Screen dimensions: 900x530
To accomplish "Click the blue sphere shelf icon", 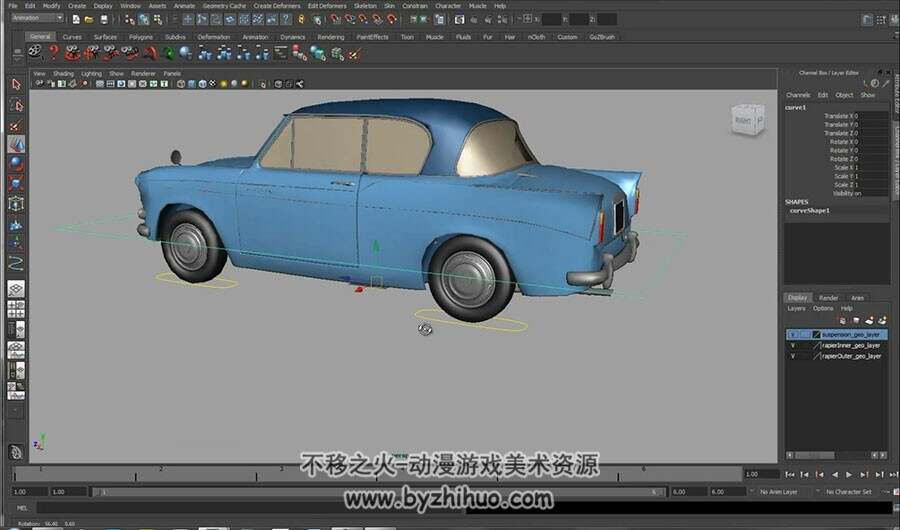I will (185, 53).
